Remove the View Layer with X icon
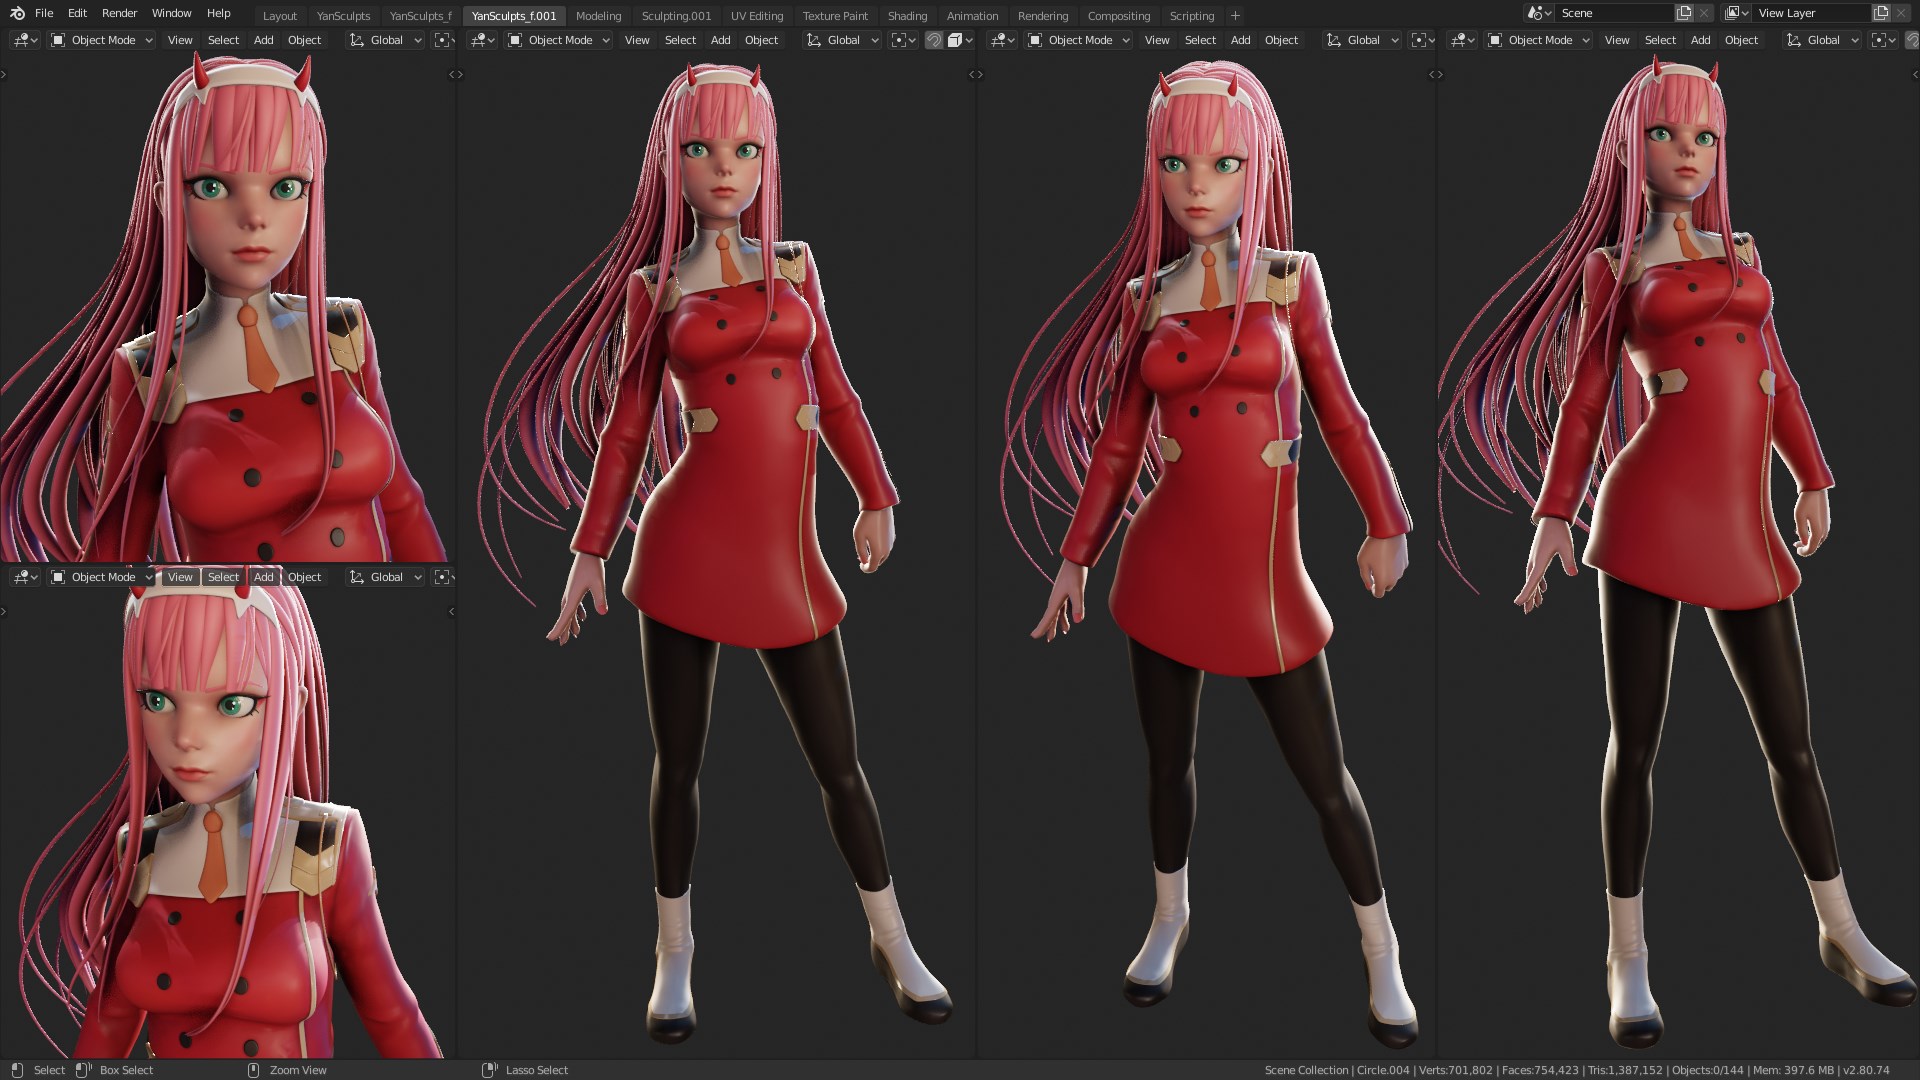Image resolution: width=1920 pixels, height=1080 pixels. pyautogui.click(x=1901, y=13)
